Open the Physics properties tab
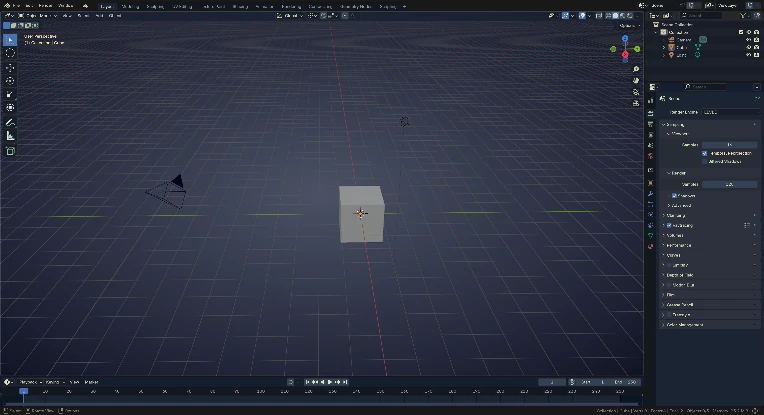This screenshot has height=415, width=764. click(651, 215)
